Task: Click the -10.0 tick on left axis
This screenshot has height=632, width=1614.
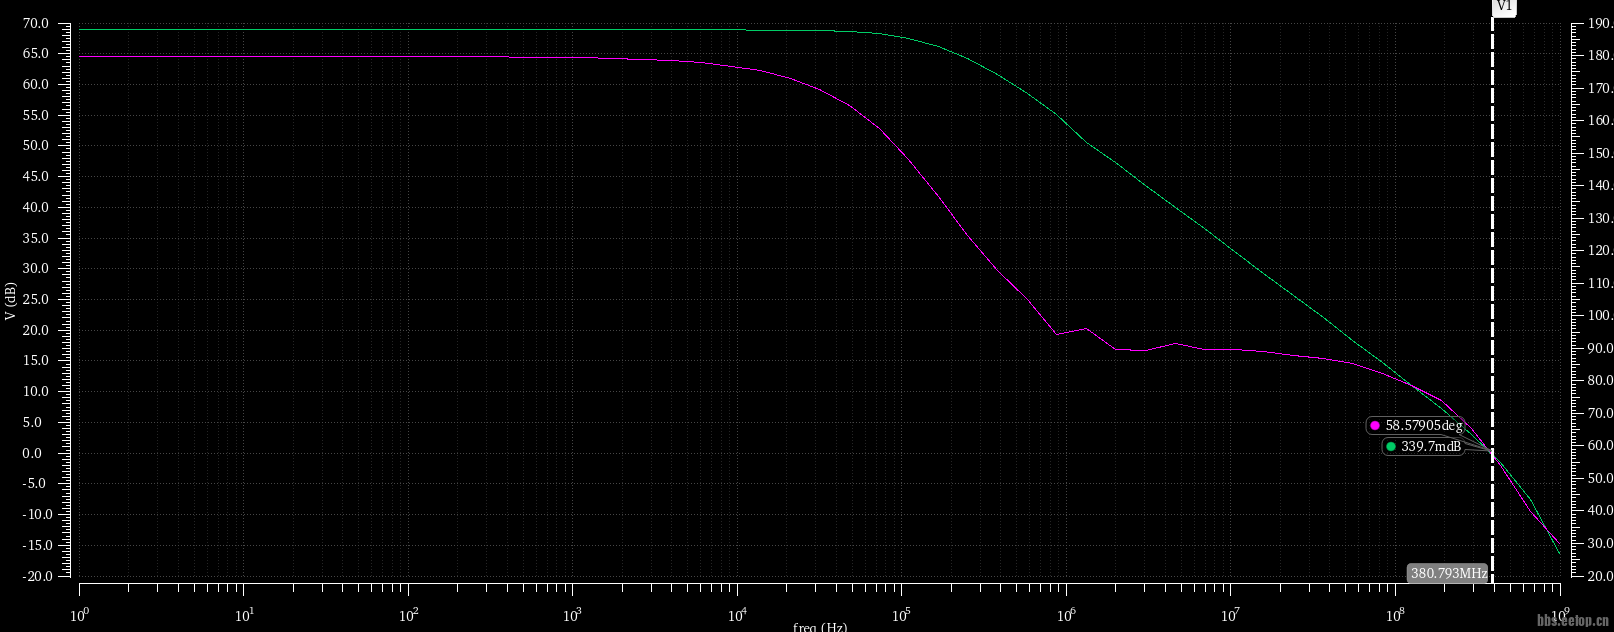Action: point(35,514)
